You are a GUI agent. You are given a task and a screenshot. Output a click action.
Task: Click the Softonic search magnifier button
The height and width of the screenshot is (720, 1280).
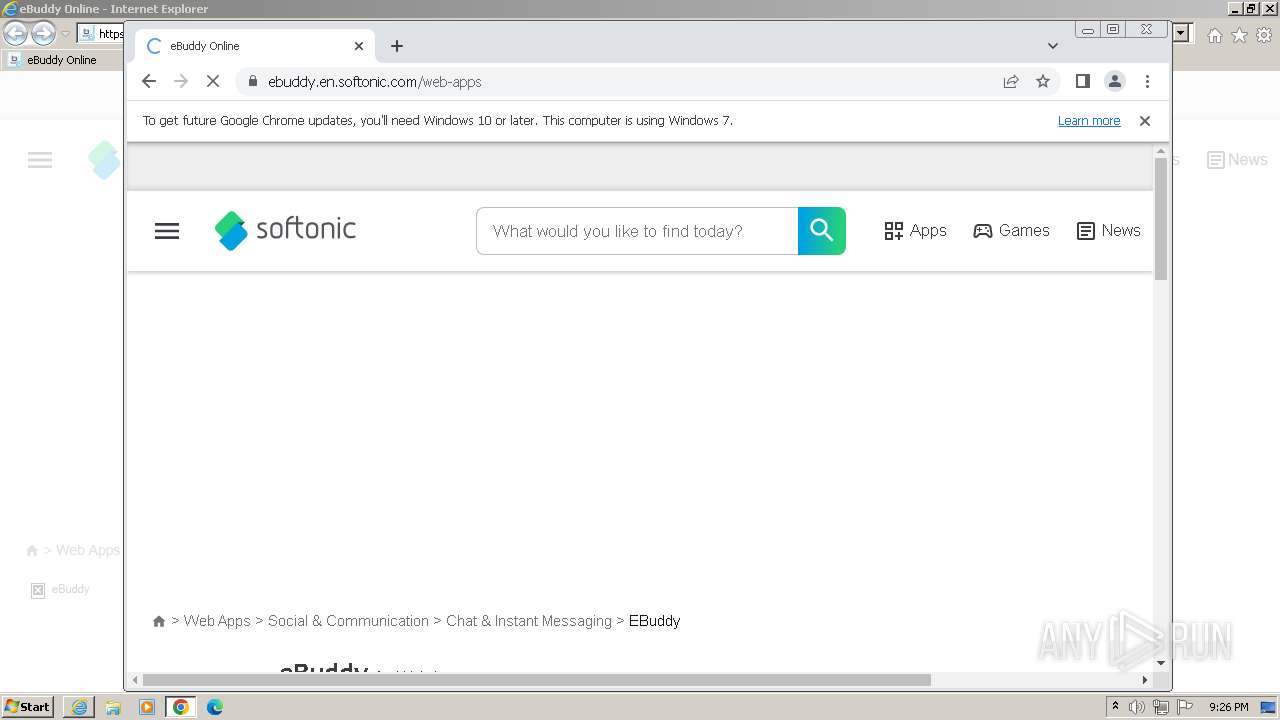click(x=822, y=231)
